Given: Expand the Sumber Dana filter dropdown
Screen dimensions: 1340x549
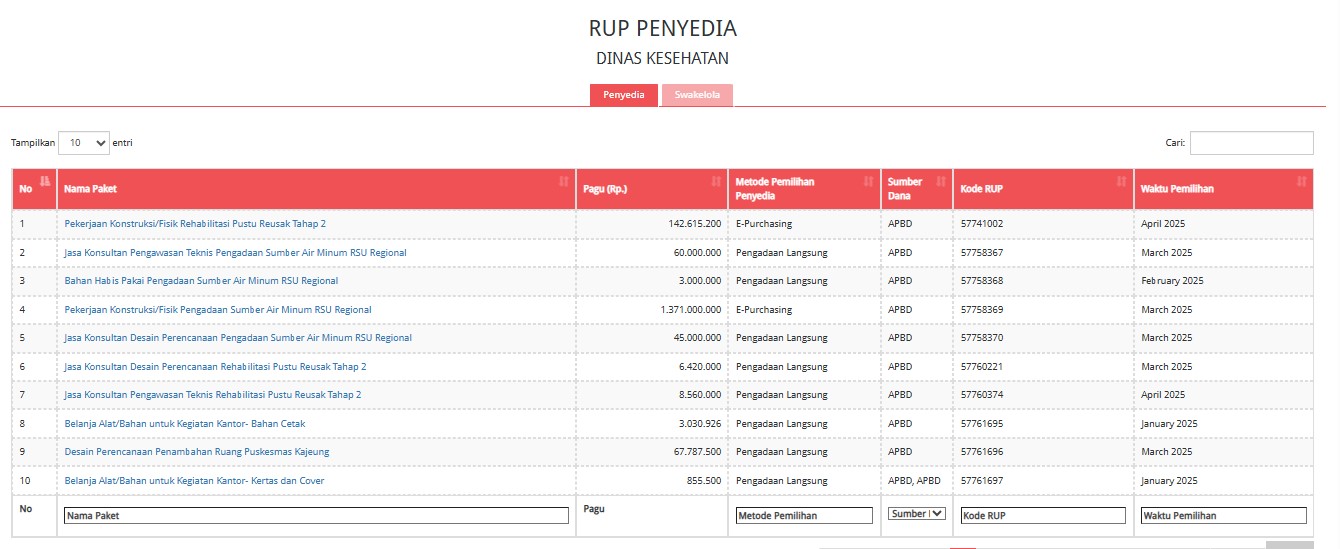Looking at the screenshot, I should pos(916,514).
